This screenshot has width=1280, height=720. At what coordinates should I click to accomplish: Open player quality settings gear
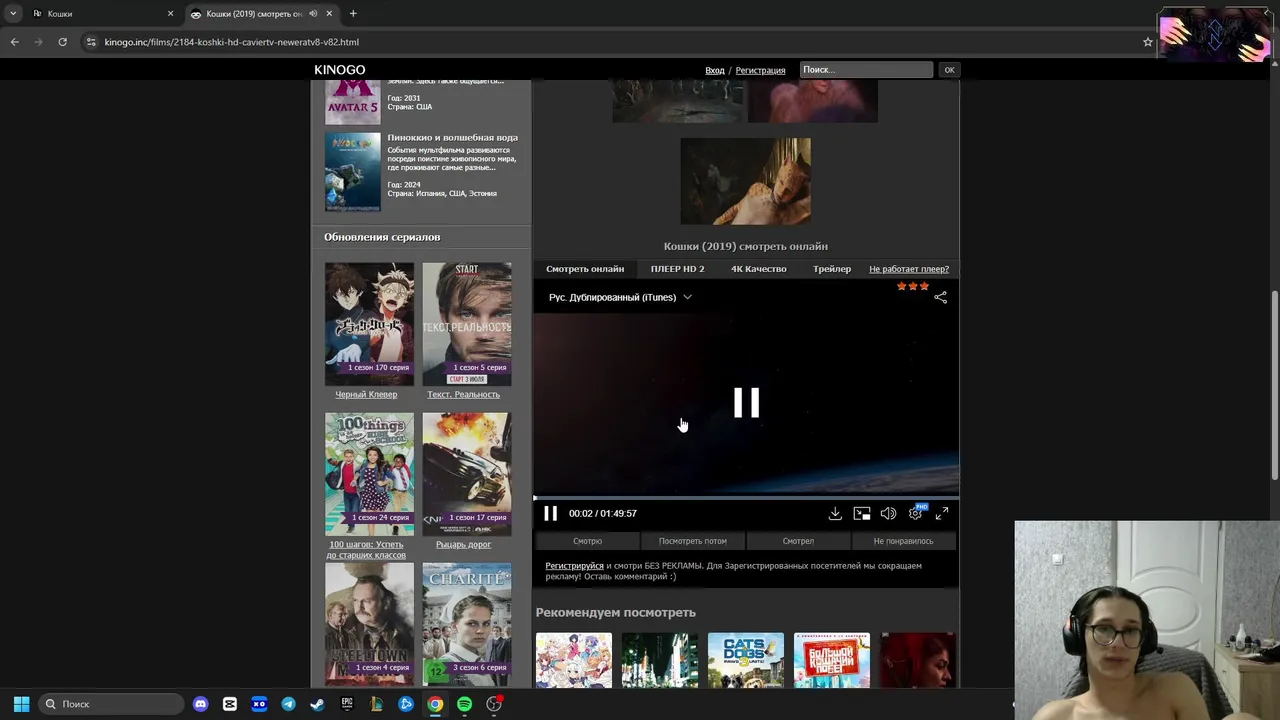(915, 513)
